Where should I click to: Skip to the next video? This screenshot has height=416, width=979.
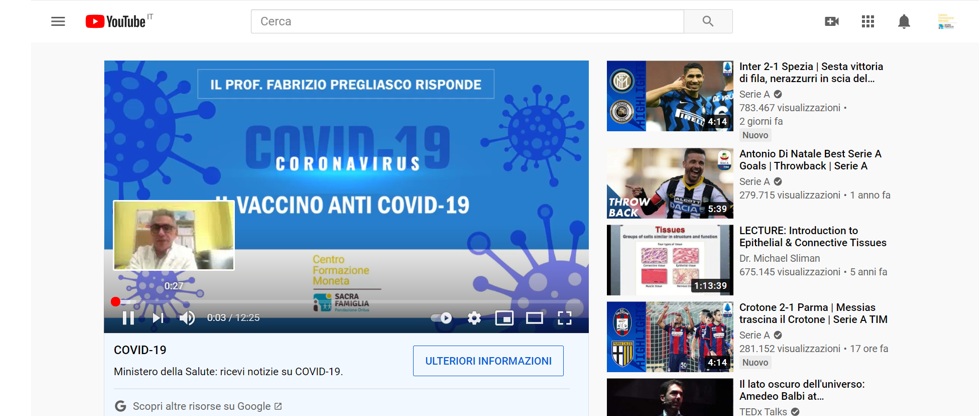pyautogui.click(x=158, y=318)
